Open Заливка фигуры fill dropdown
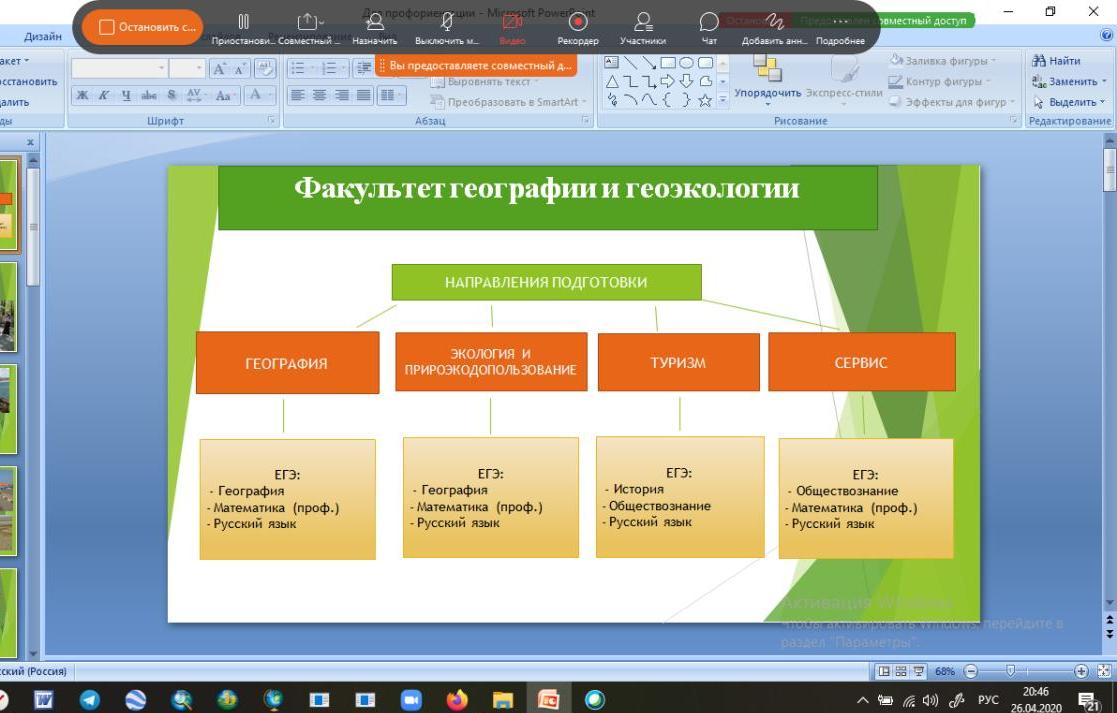1117x713 pixels. (943, 61)
